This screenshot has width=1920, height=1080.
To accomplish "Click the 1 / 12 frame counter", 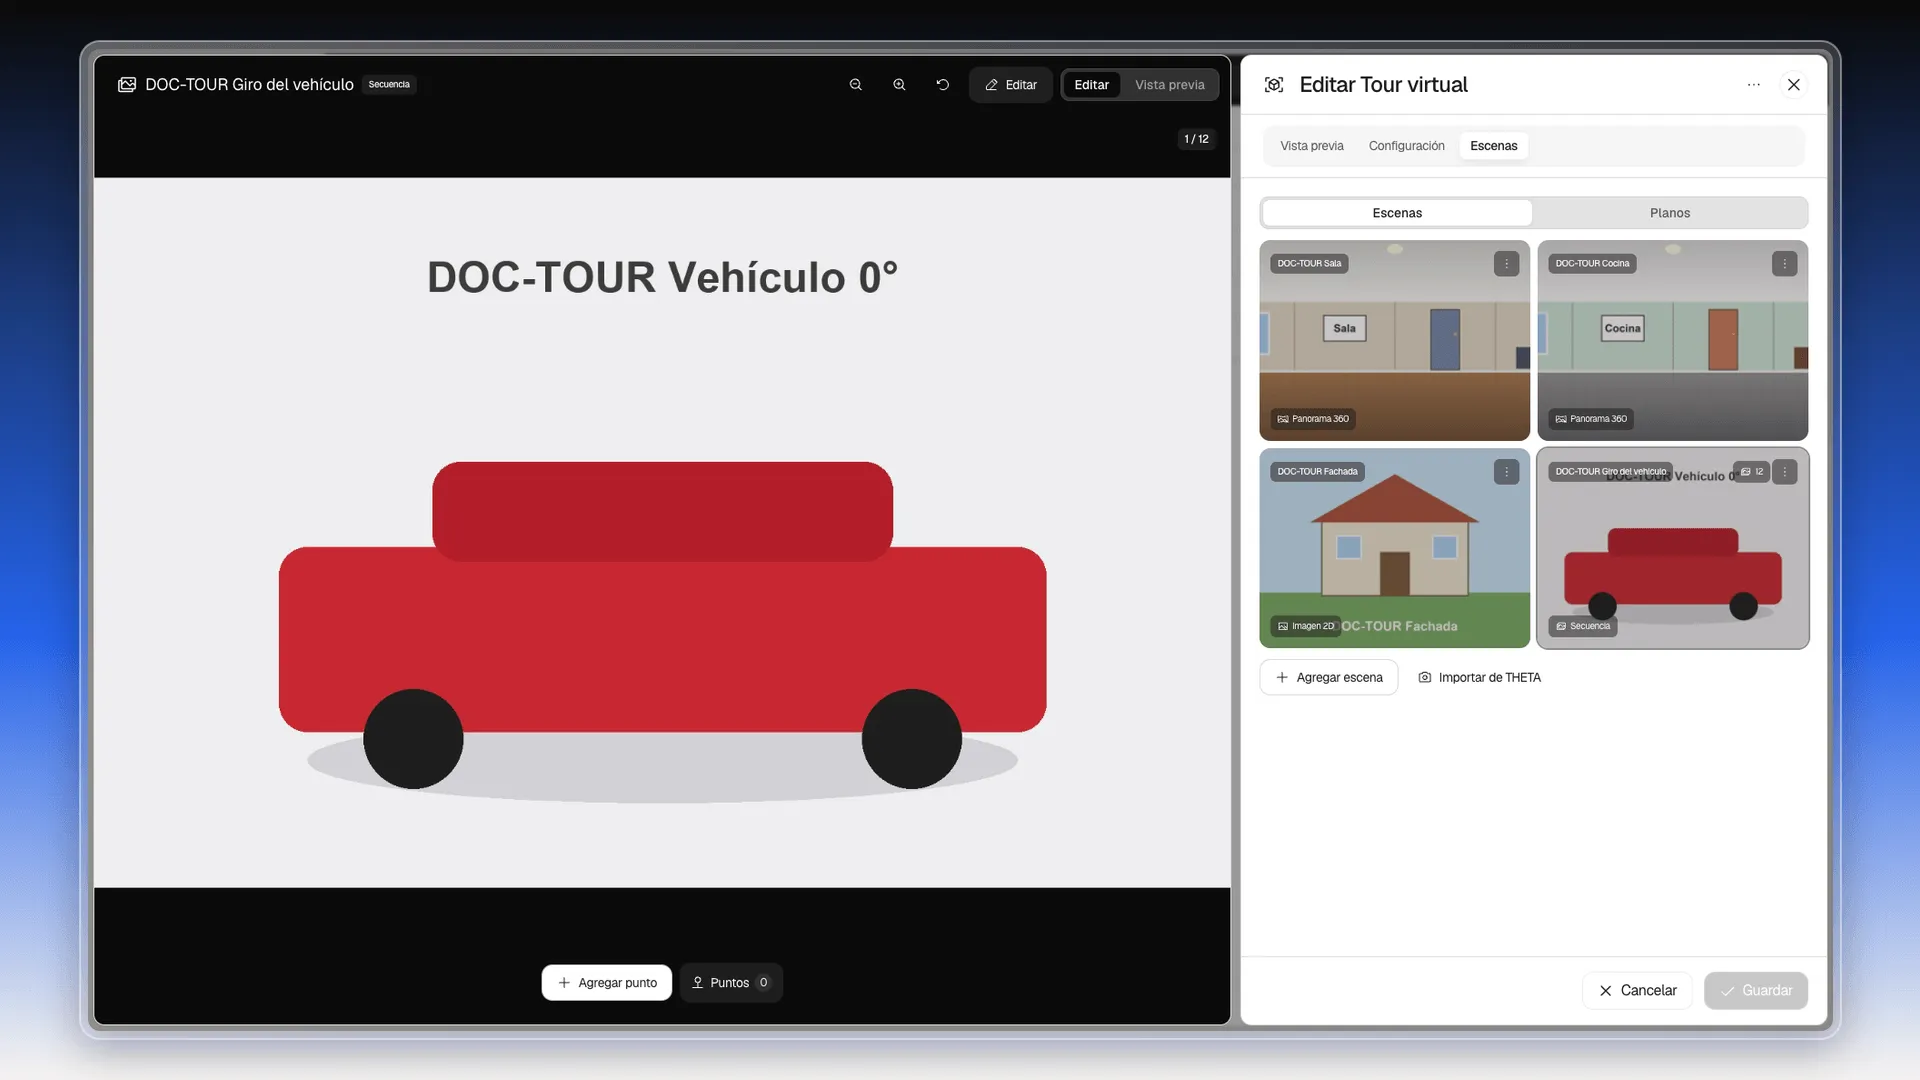I will click(x=1196, y=139).
